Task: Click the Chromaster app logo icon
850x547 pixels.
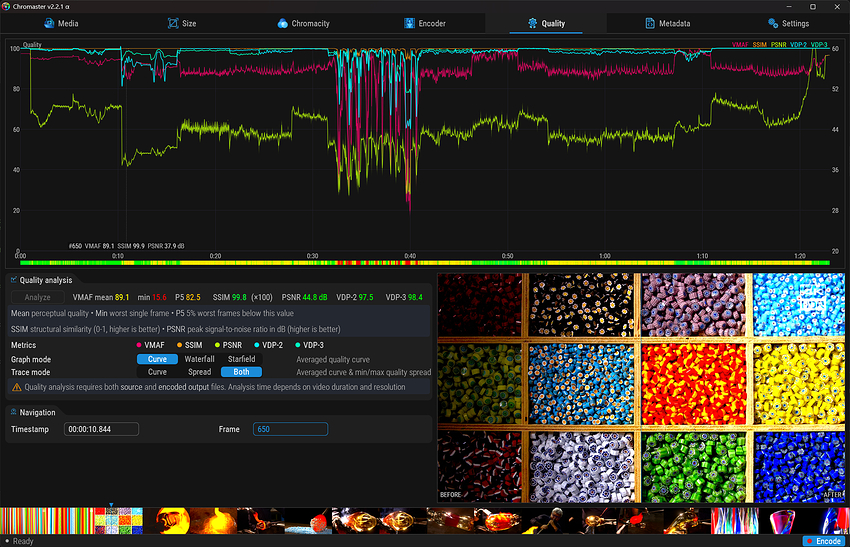Action: click(6, 7)
